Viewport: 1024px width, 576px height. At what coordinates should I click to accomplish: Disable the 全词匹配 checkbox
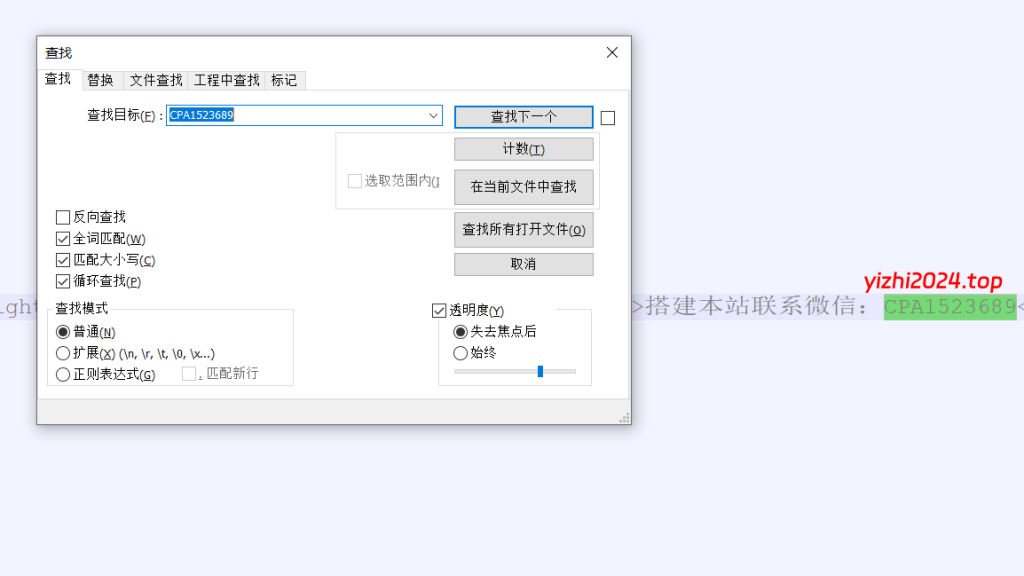point(63,238)
